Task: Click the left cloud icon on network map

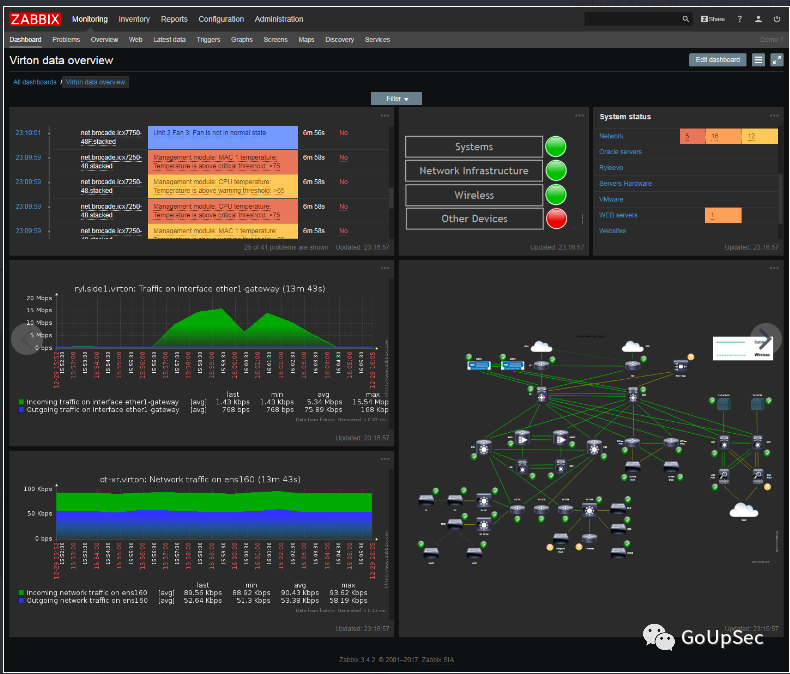Action: pos(541,347)
